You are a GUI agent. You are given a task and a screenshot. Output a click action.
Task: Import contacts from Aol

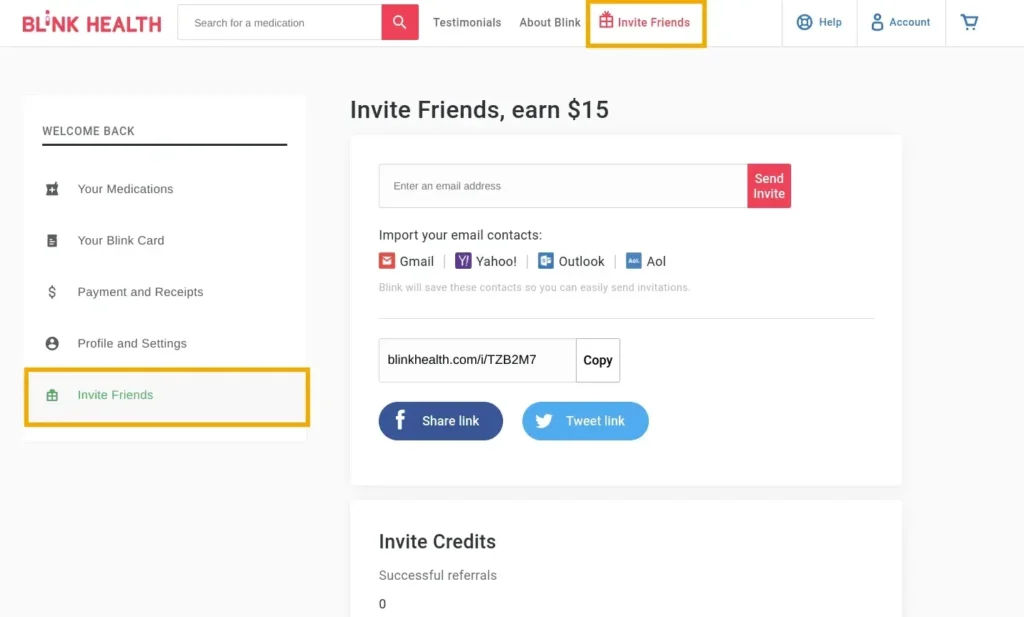pyautogui.click(x=646, y=261)
